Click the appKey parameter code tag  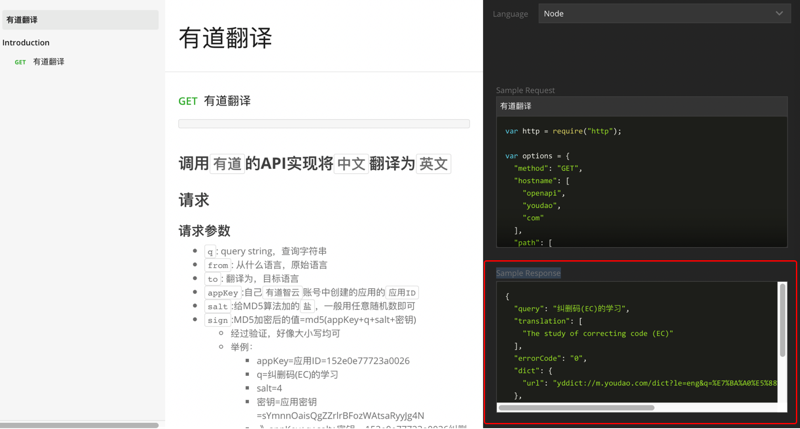[x=223, y=293]
